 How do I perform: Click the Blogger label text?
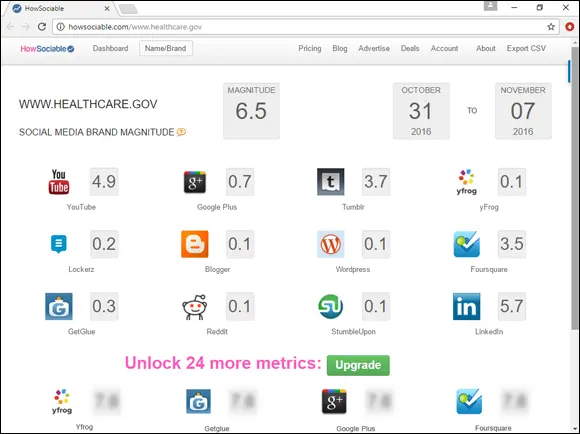click(x=217, y=269)
